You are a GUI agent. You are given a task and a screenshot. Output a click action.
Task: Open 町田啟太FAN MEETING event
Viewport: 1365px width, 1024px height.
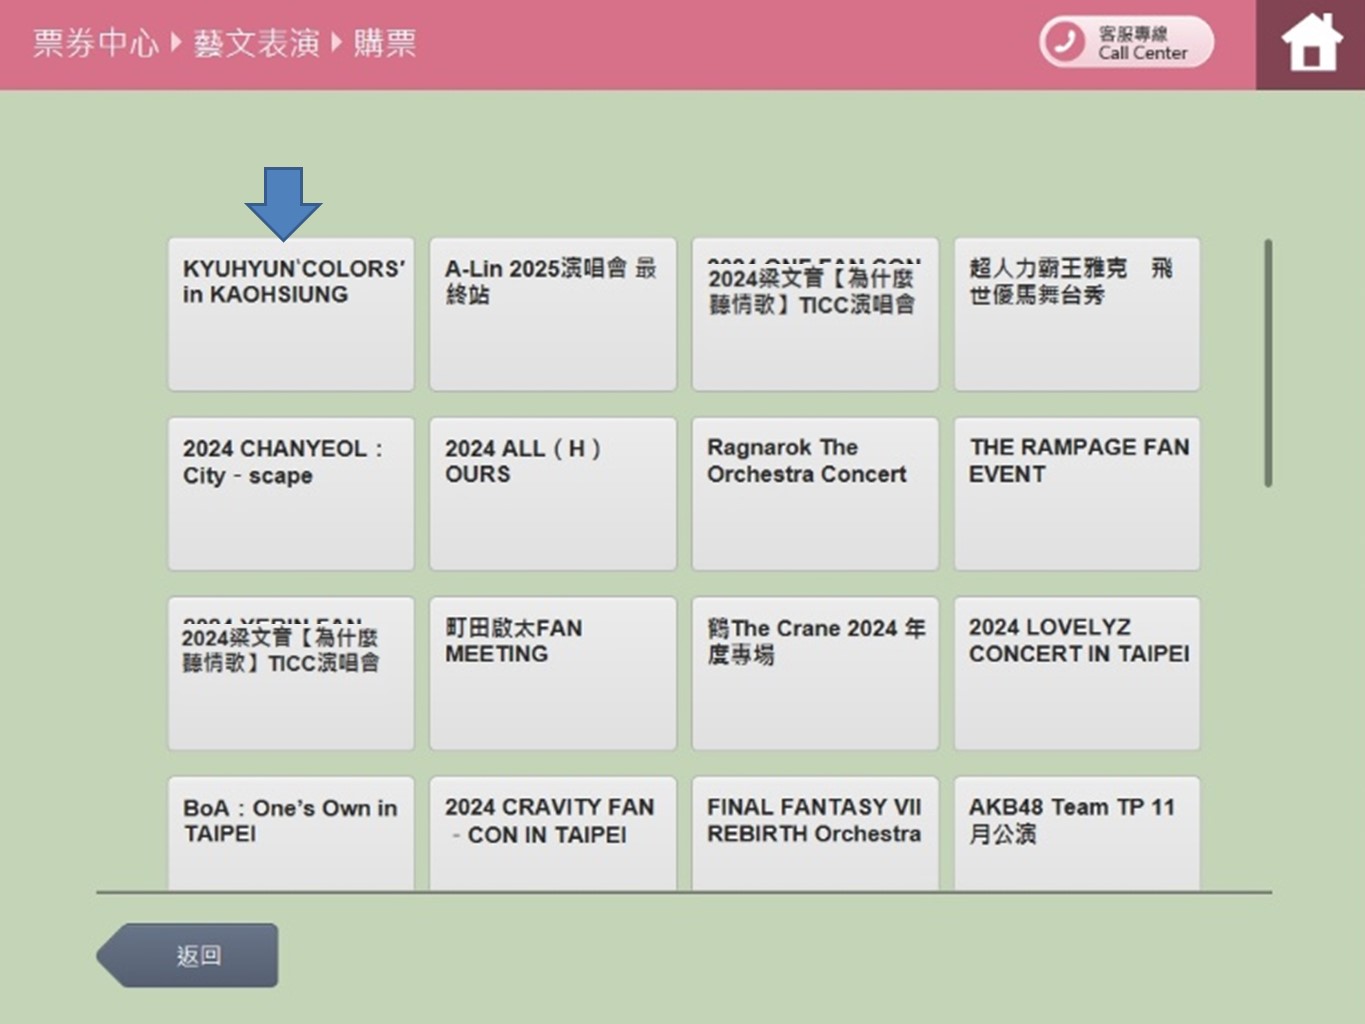[553, 674]
